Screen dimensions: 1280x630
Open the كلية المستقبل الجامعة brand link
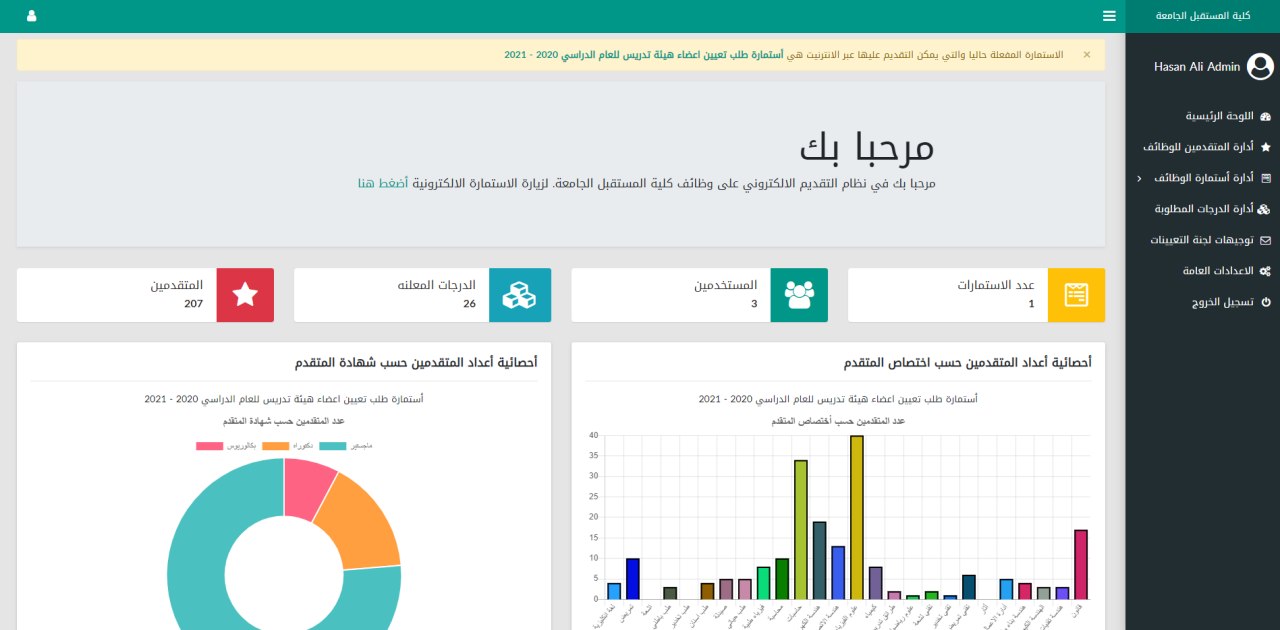tap(1203, 16)
